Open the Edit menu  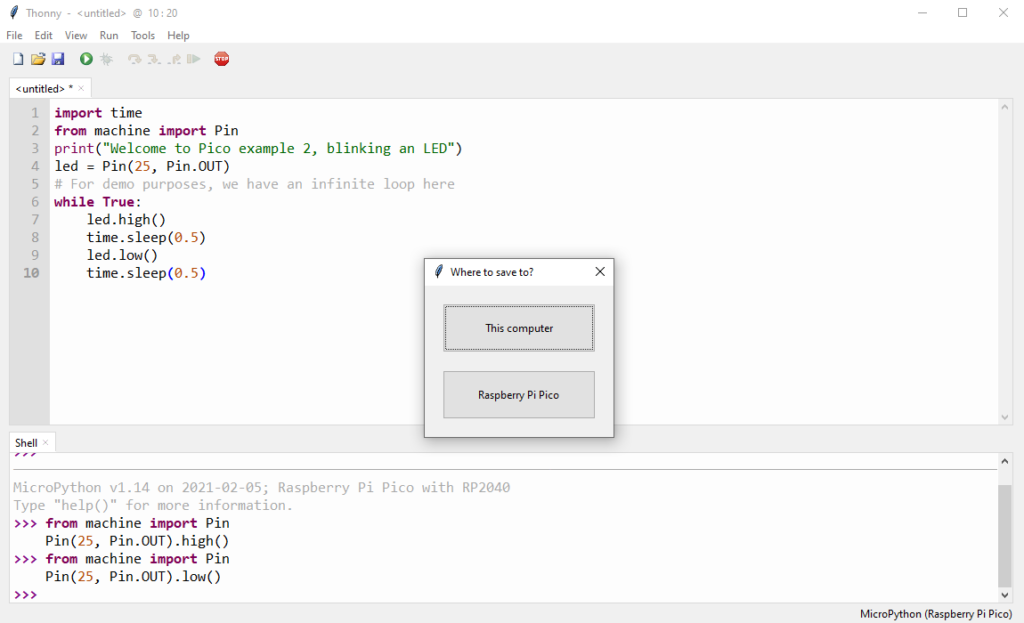[44, 35]
